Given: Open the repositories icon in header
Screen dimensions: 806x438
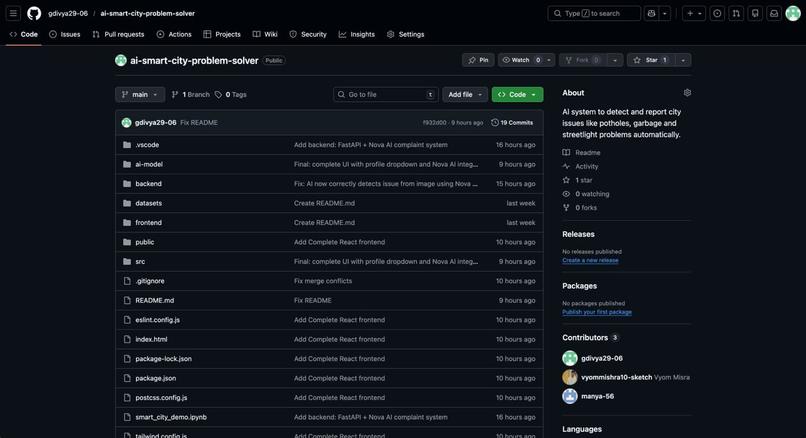Looking at the screenshot, I should (755, 13).
